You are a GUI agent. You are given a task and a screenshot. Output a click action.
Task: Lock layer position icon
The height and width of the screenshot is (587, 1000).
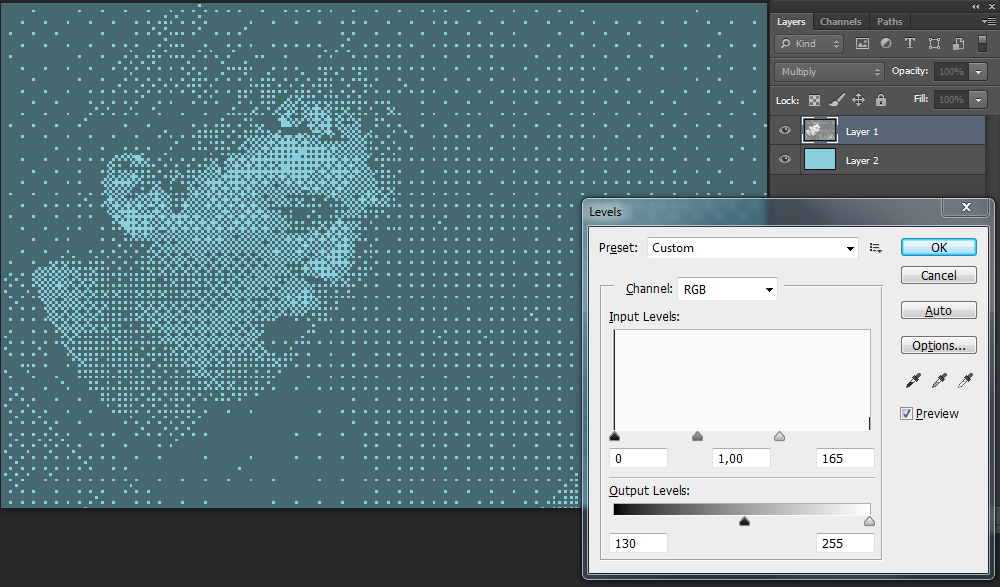point(858,100)
